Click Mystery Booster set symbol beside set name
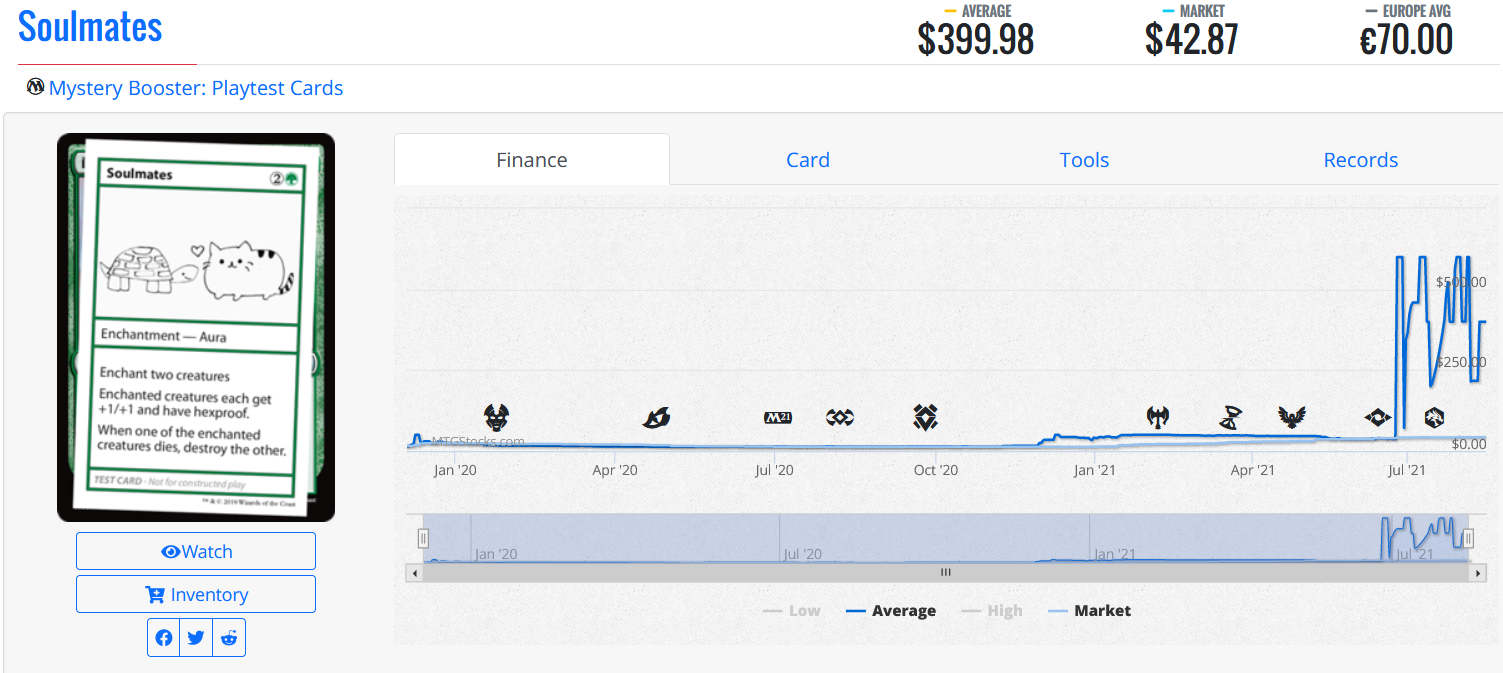The height and width of the screenshot is (673, 1503). click(36, 87)
